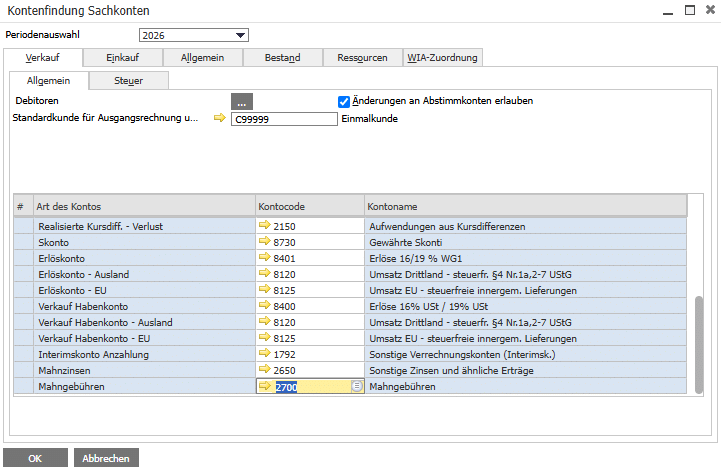Select the Steuer sub-tab
721x470 pixels.
[x=128, y=80]
